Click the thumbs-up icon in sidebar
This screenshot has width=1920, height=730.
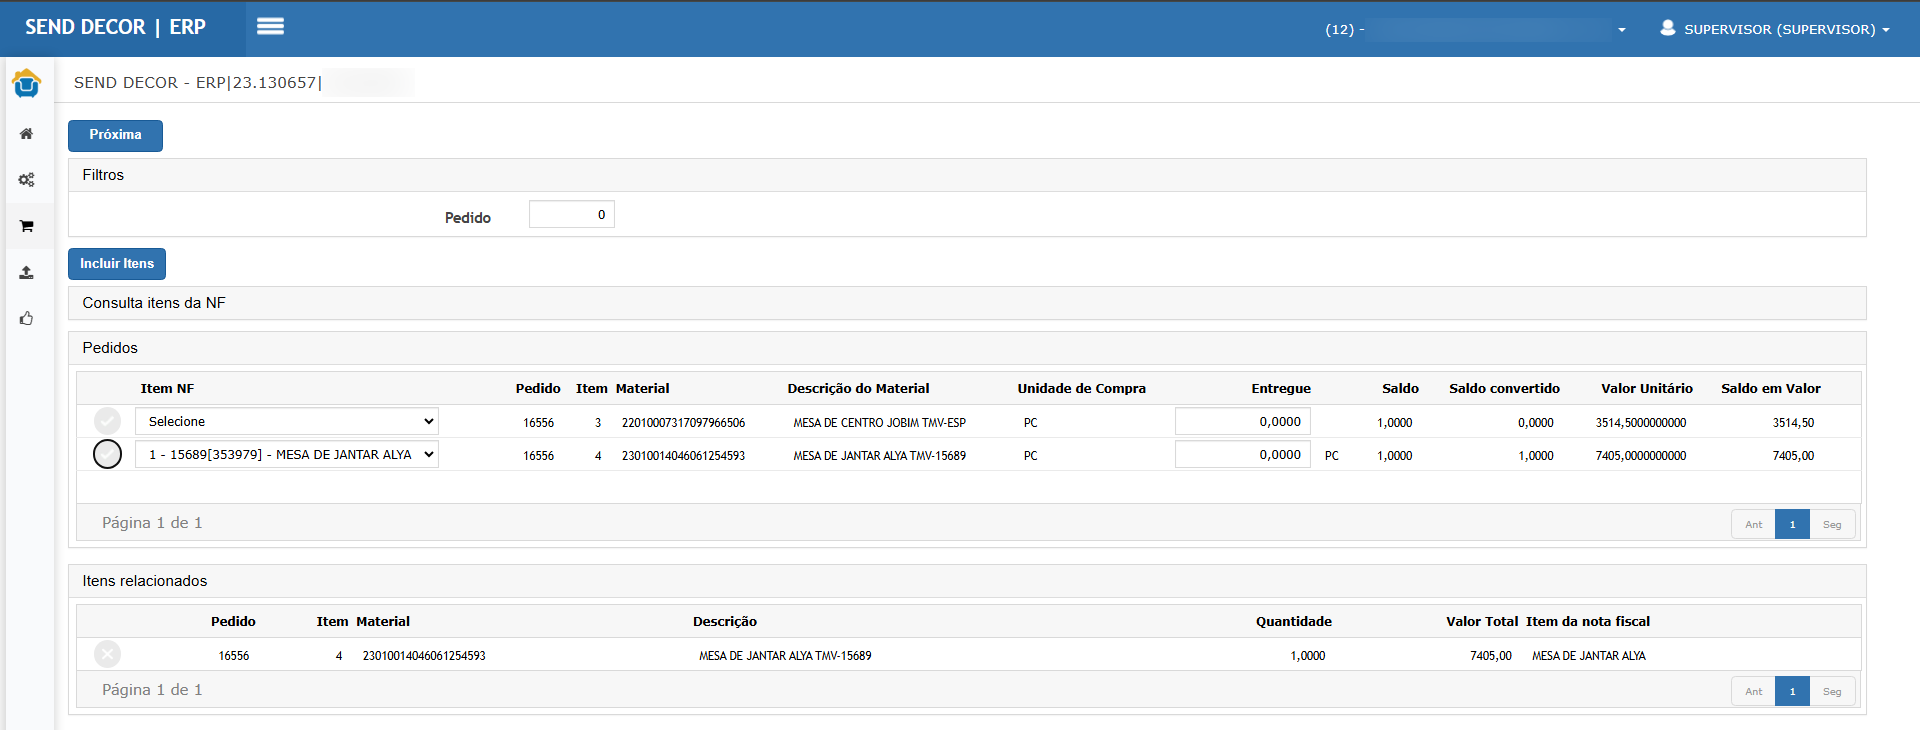[x=26, y=318]
